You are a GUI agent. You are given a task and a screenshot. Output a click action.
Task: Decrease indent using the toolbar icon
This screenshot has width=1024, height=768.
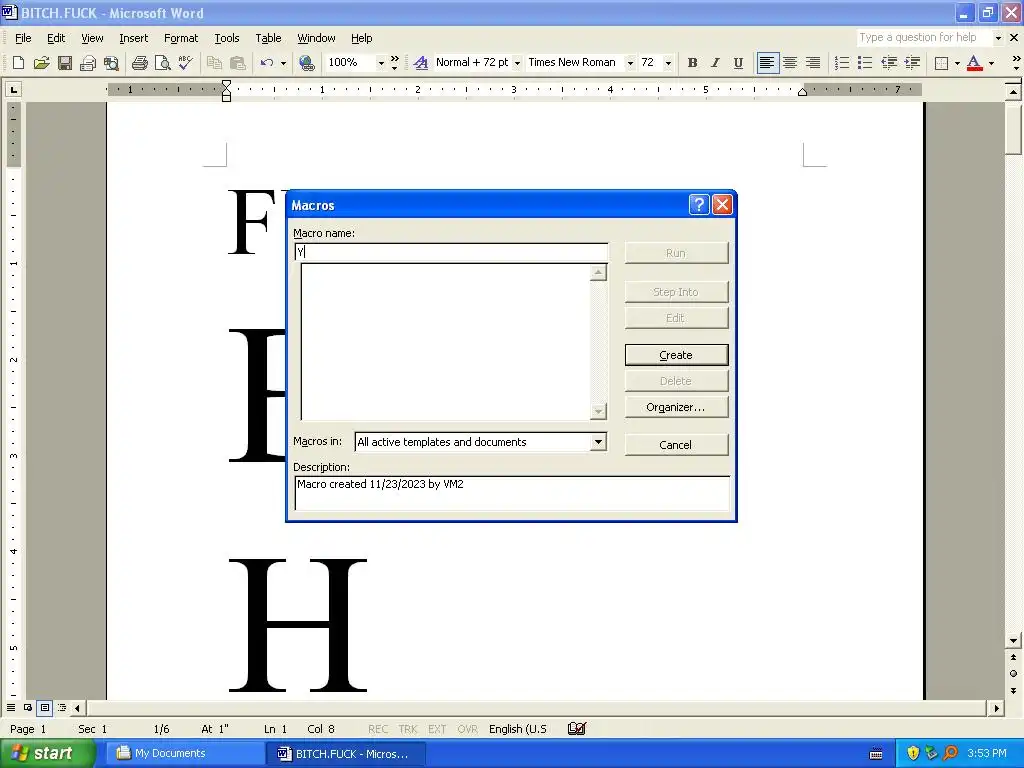click(889, 63)
